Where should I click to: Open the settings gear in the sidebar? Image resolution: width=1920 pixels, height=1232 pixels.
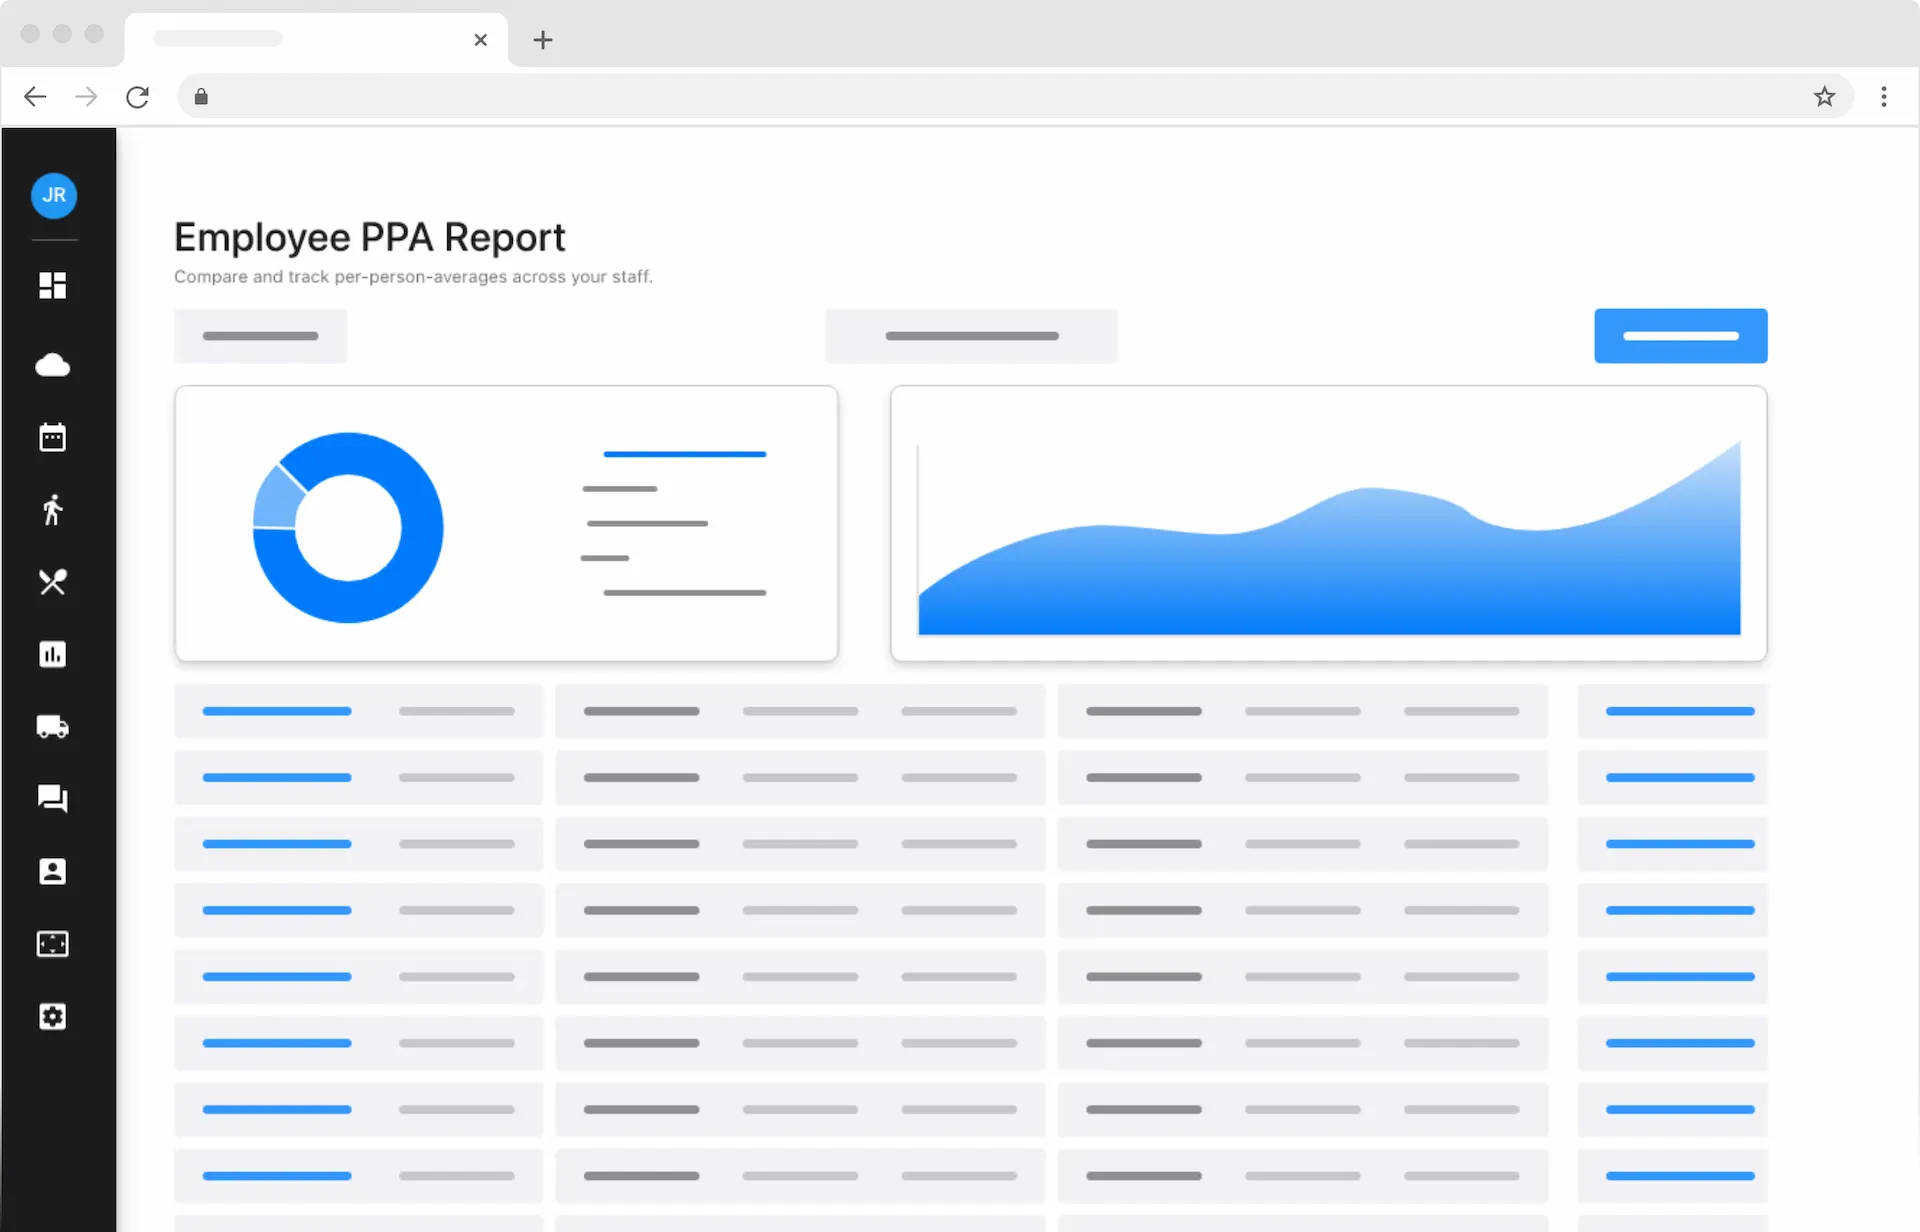[52, 1016]
